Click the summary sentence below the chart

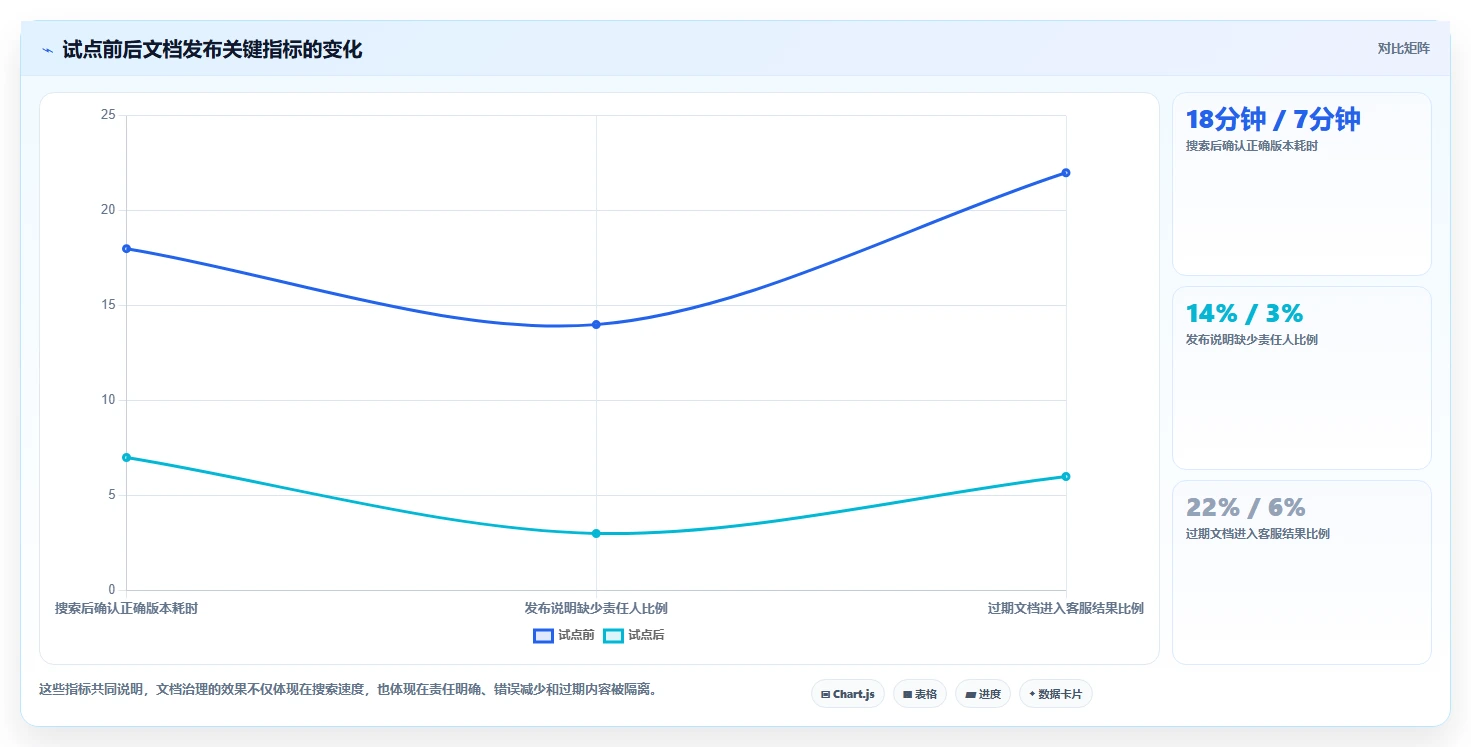[351, 690]
